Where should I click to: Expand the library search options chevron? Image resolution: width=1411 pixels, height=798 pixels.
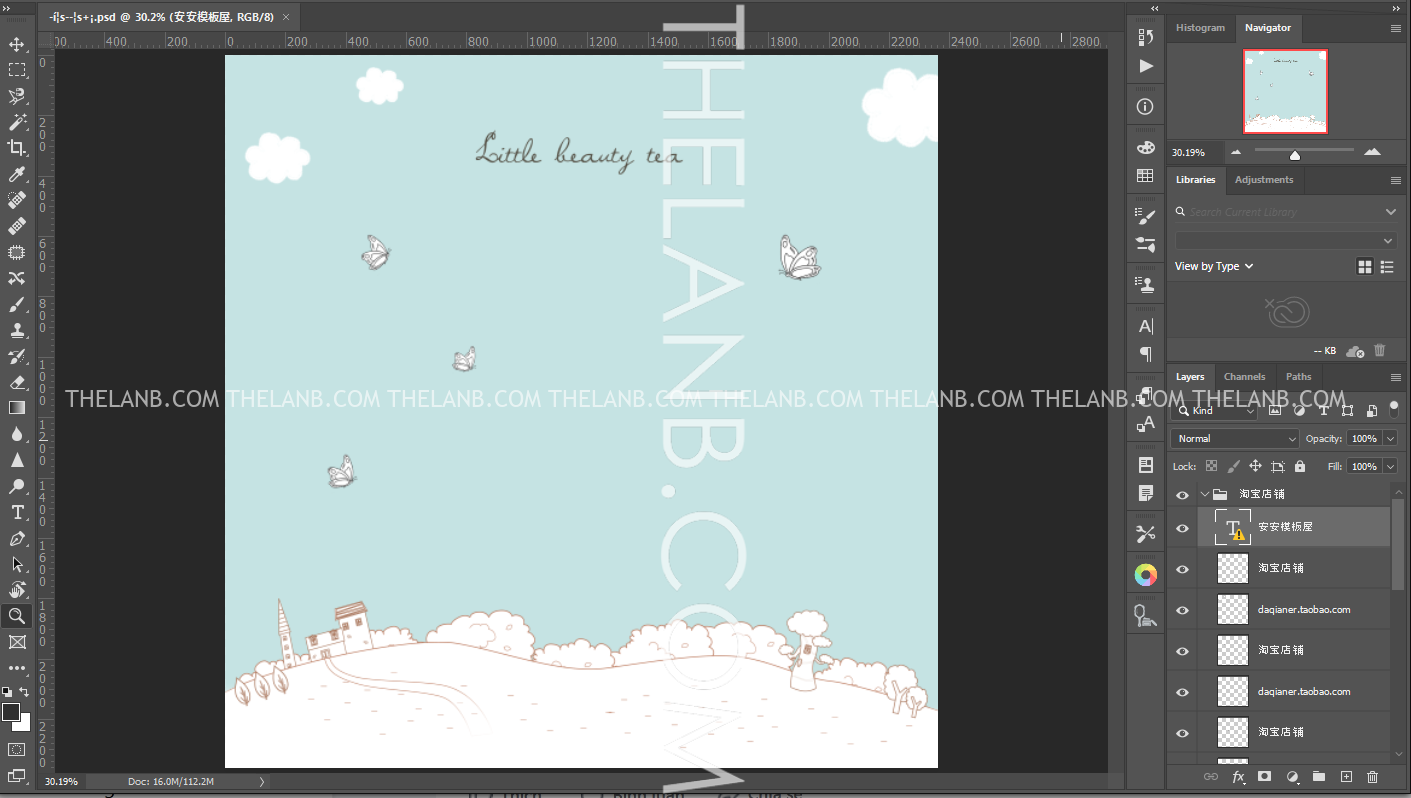pyautogui.click(x=1390, y=212)
